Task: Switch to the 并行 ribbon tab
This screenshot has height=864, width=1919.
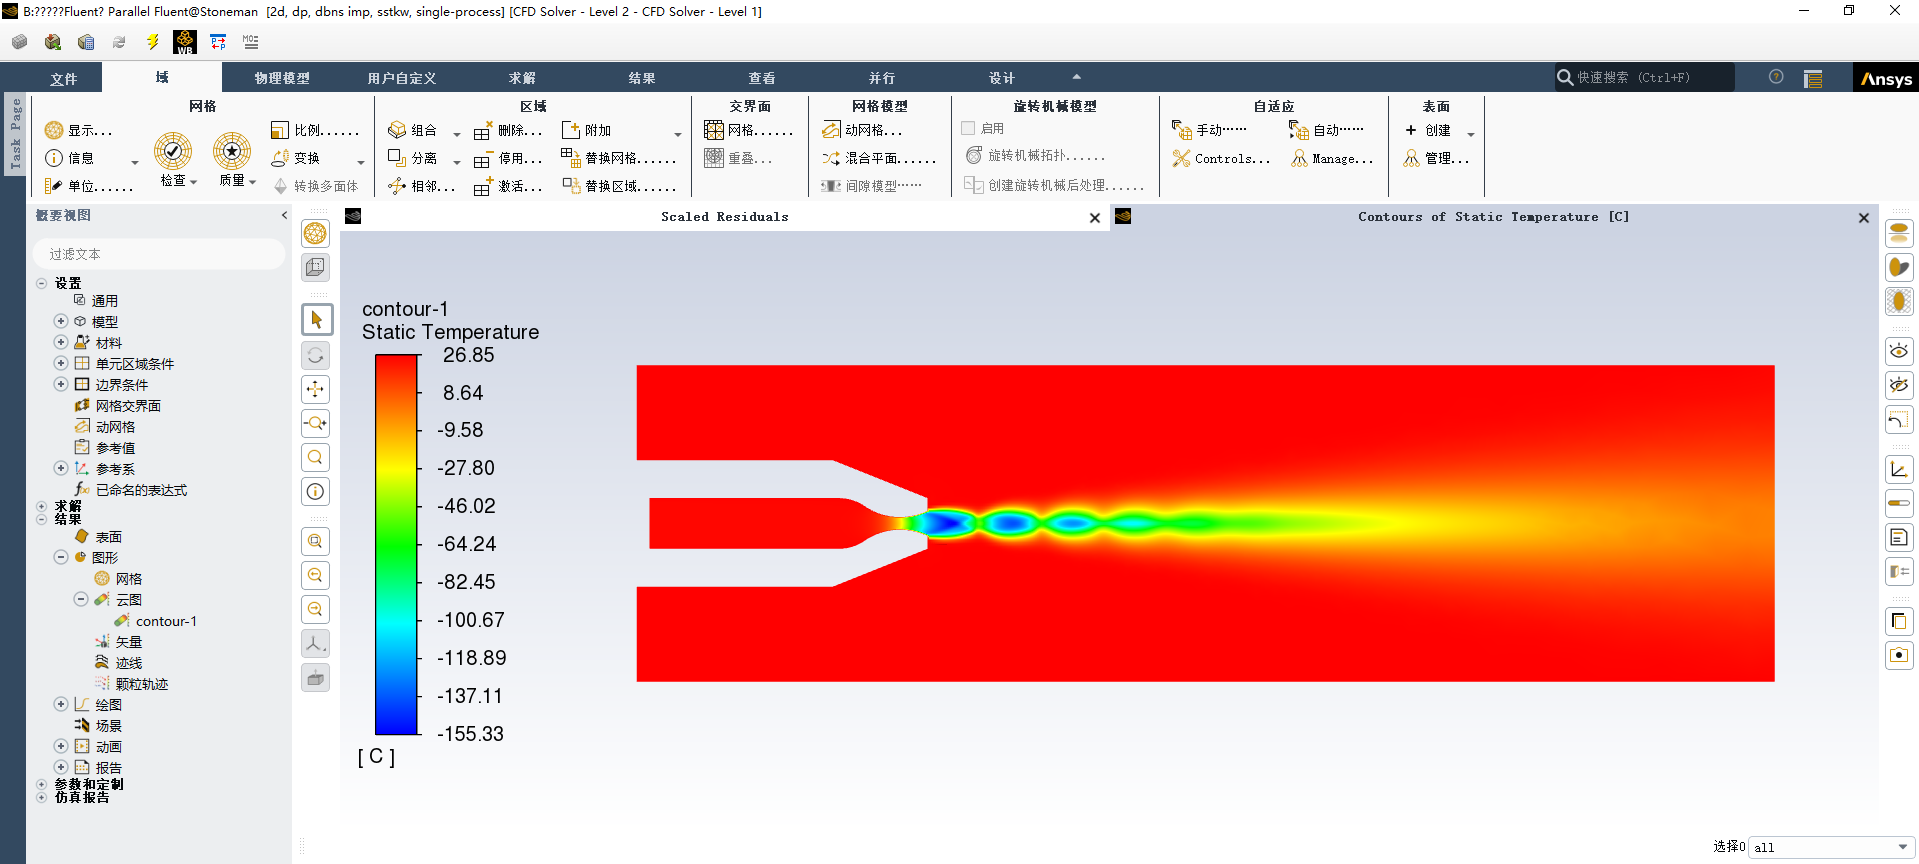Action: pos(882,78)
